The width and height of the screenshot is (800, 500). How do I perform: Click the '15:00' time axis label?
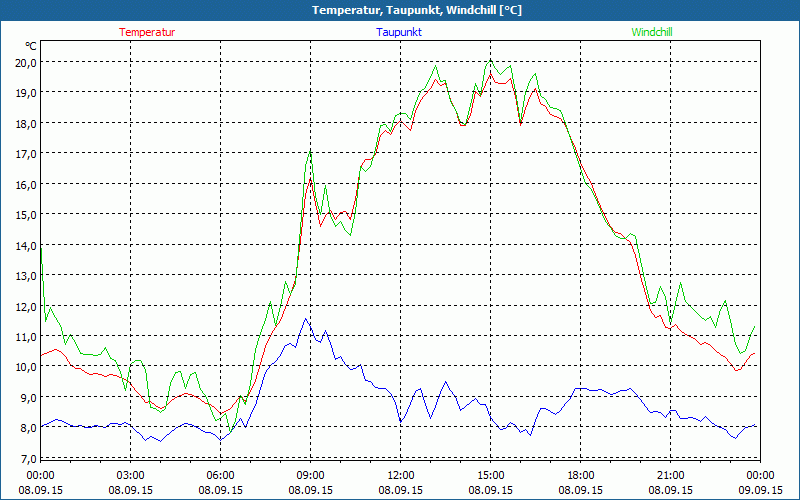click(x=490, y=476)
